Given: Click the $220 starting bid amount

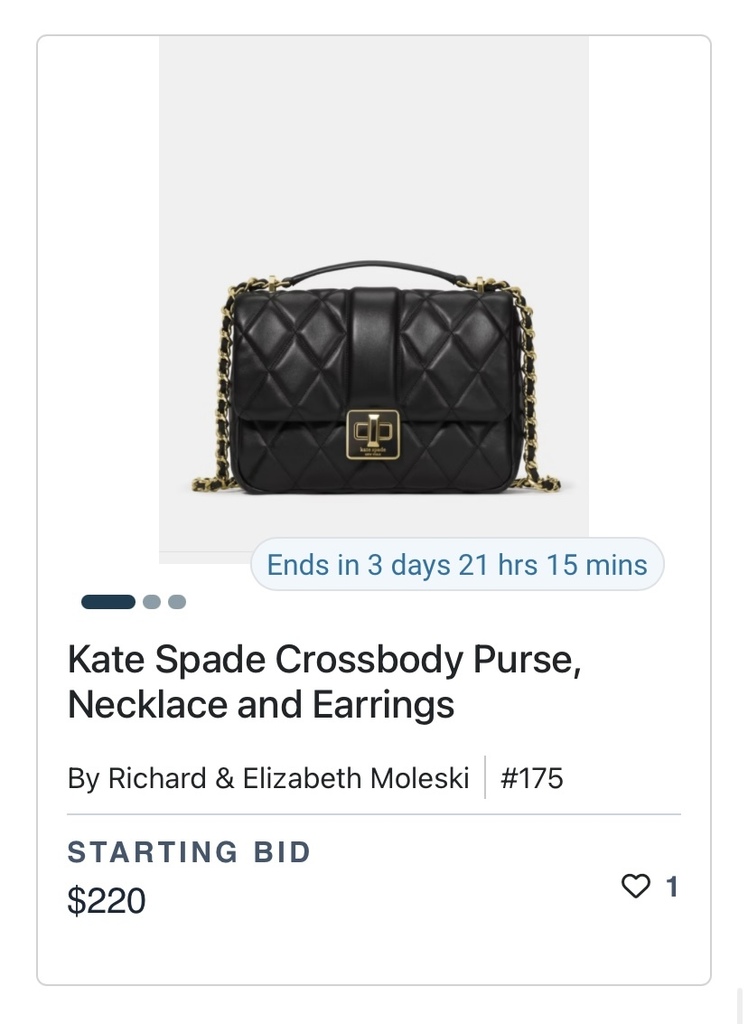Looking at the screenshot, I should pos(106,901).
